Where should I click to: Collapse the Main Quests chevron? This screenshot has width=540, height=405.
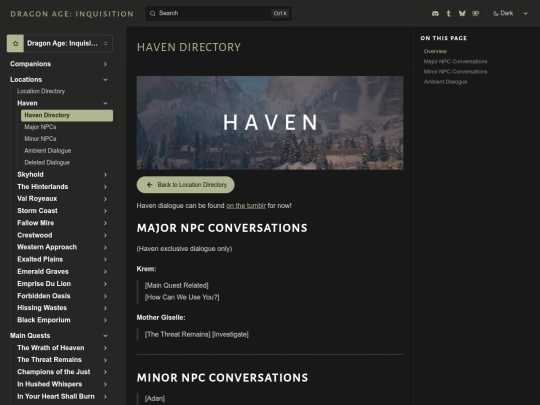click(x=105, y=336)
